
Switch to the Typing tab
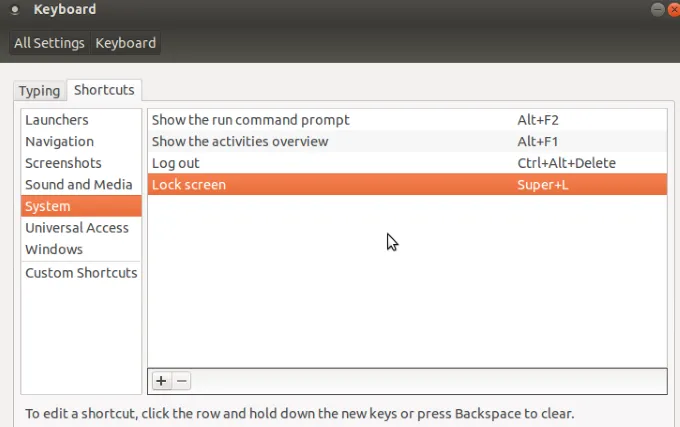tap(40, 91)
